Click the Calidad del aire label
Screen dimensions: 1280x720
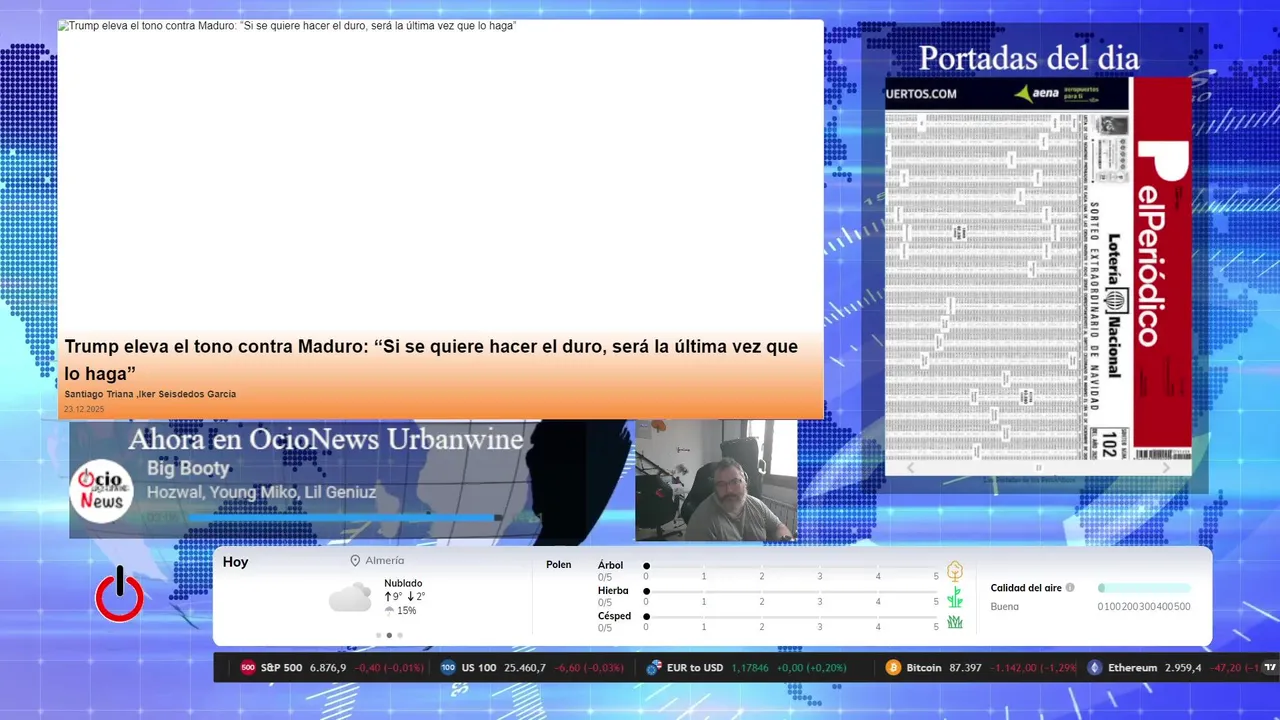click(x=1026, y=588)
